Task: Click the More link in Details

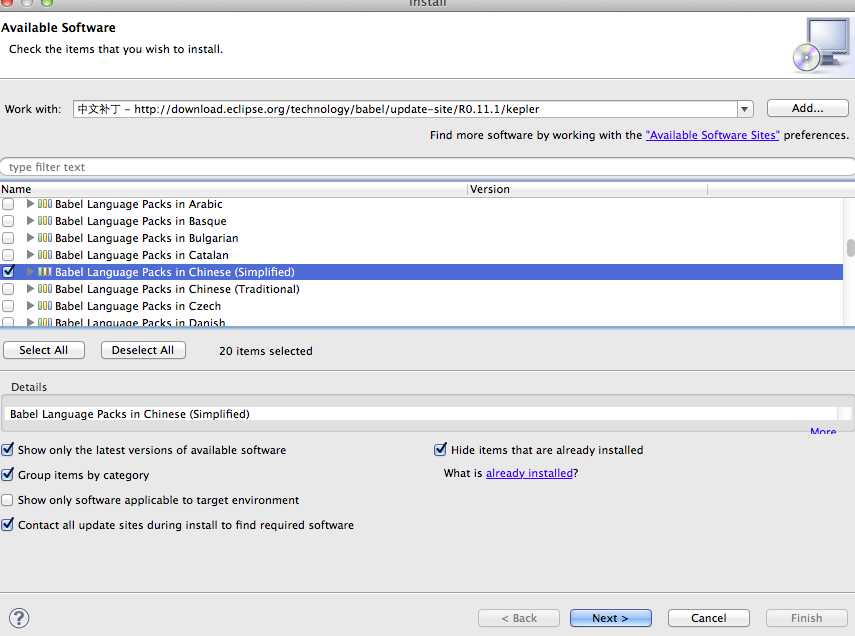Action: pyautogui.click(x=823, y=431)
